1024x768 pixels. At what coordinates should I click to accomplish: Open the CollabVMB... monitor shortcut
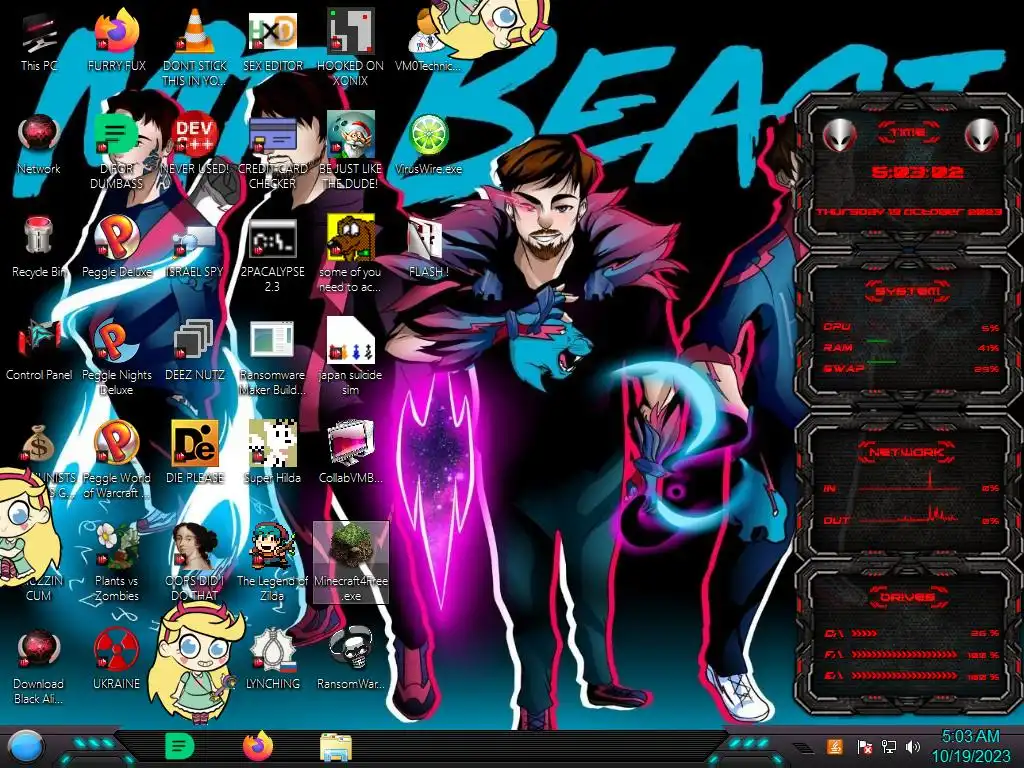tap(350, 453)
